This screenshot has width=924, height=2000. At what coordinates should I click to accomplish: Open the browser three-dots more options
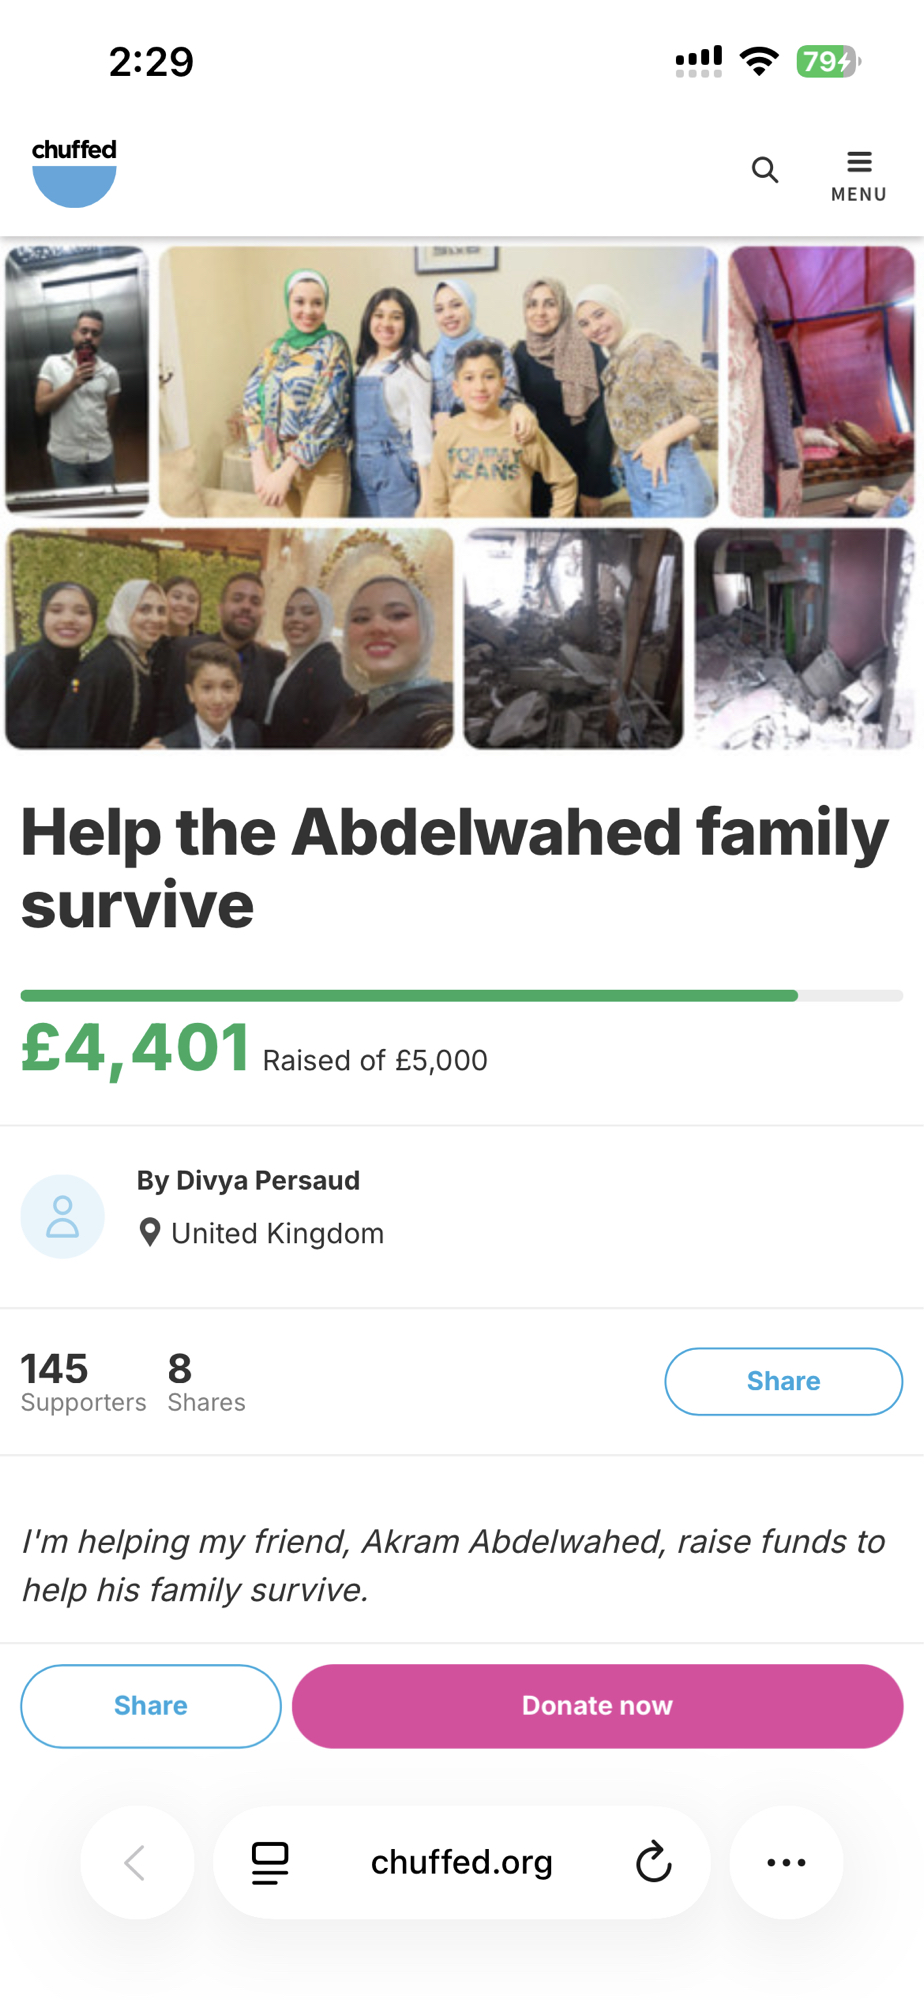pyautogui.click(x=786, y=1862)
